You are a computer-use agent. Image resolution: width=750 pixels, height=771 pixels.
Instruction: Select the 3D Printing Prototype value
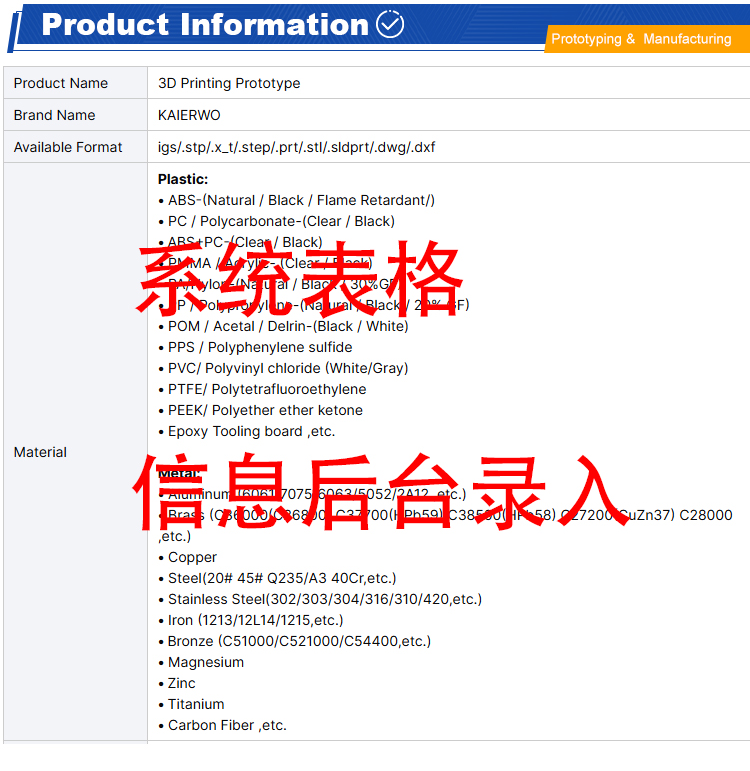(x=229, y=83)
